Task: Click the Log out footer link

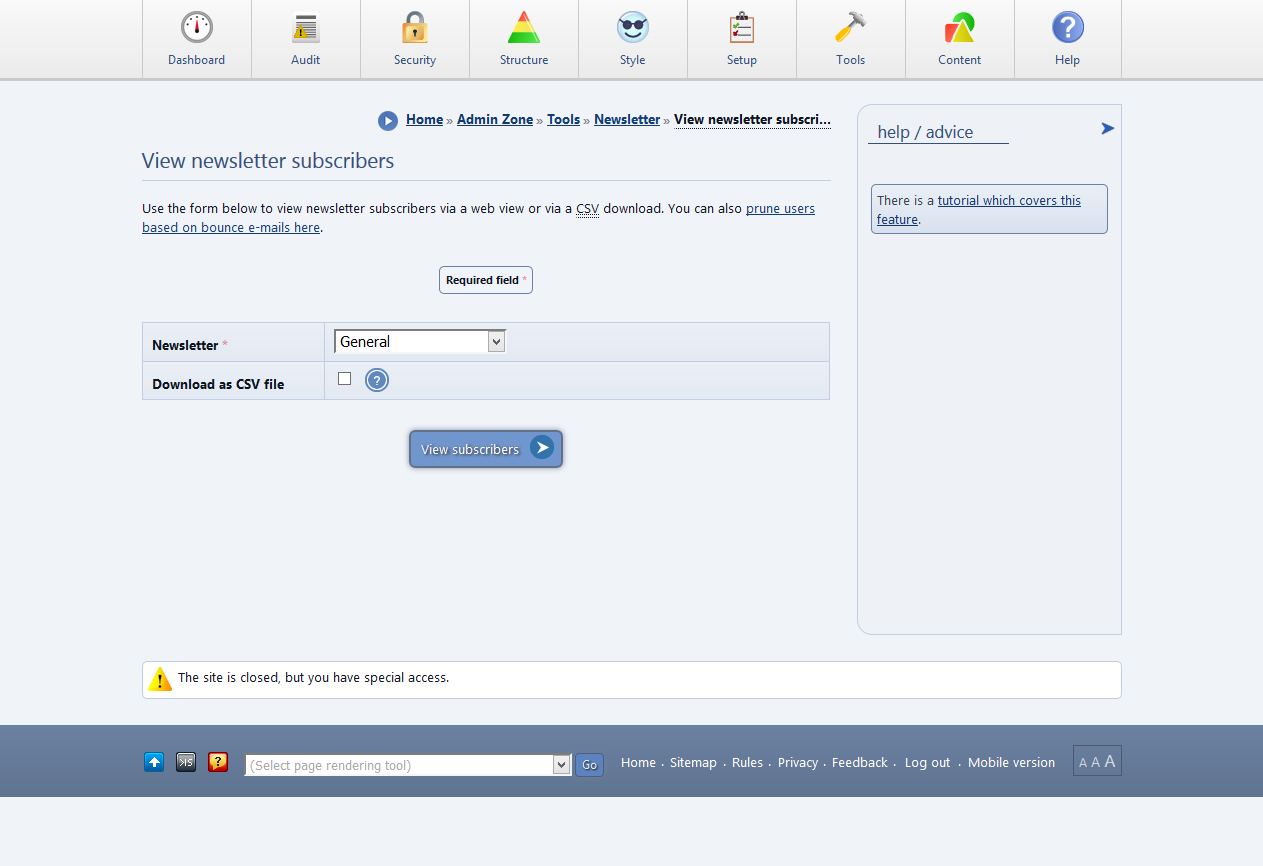Action: coord(927,762)
